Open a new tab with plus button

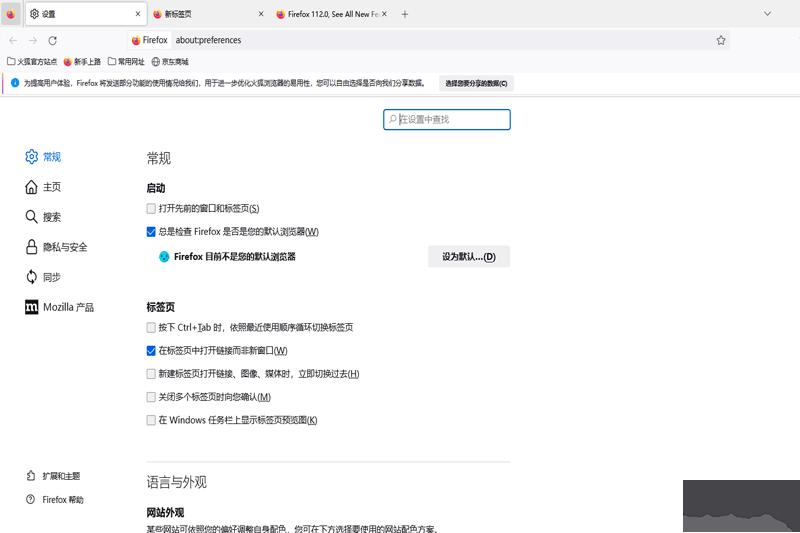405,14
